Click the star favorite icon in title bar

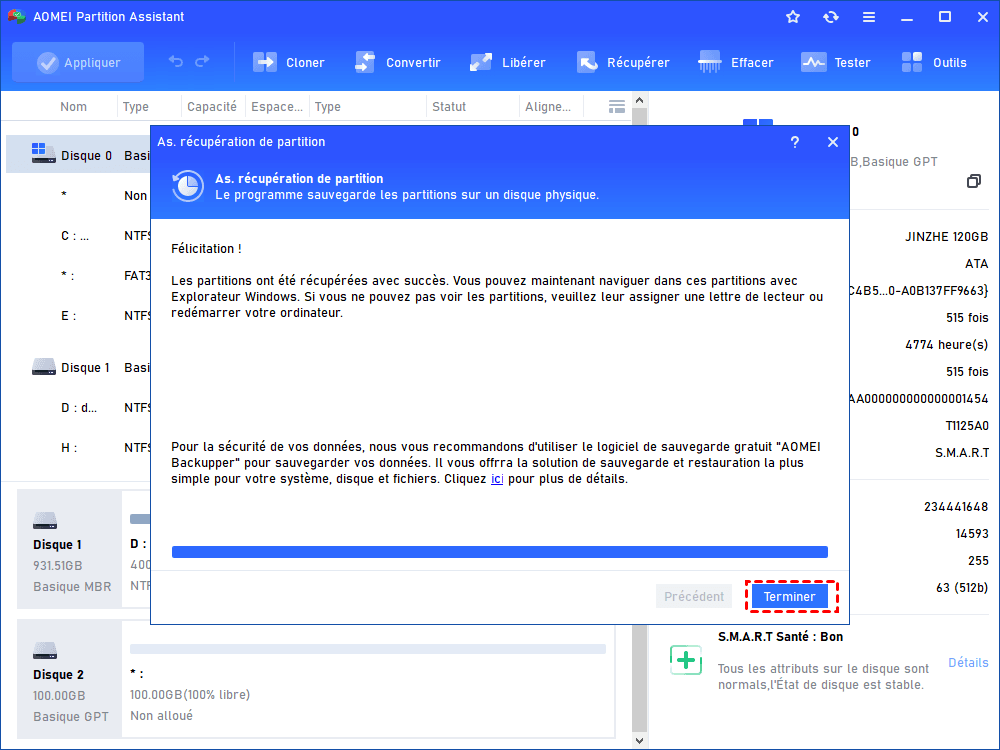point(793,17)
